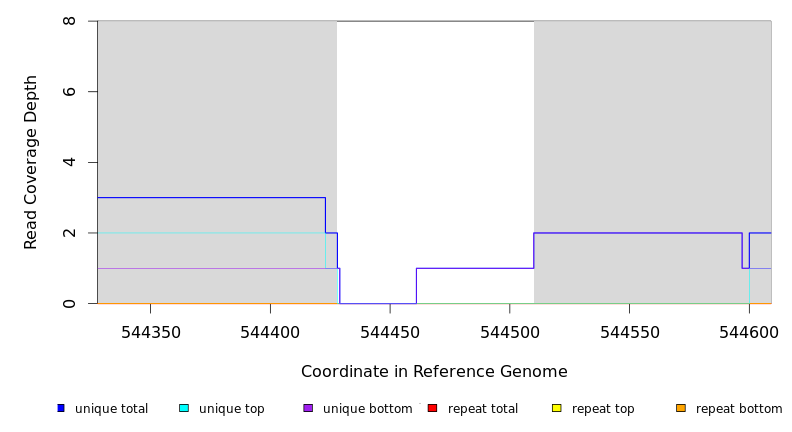792x432 pixels.
Task: Select the "unique total" legend label
Action: [x=111, y=409]
